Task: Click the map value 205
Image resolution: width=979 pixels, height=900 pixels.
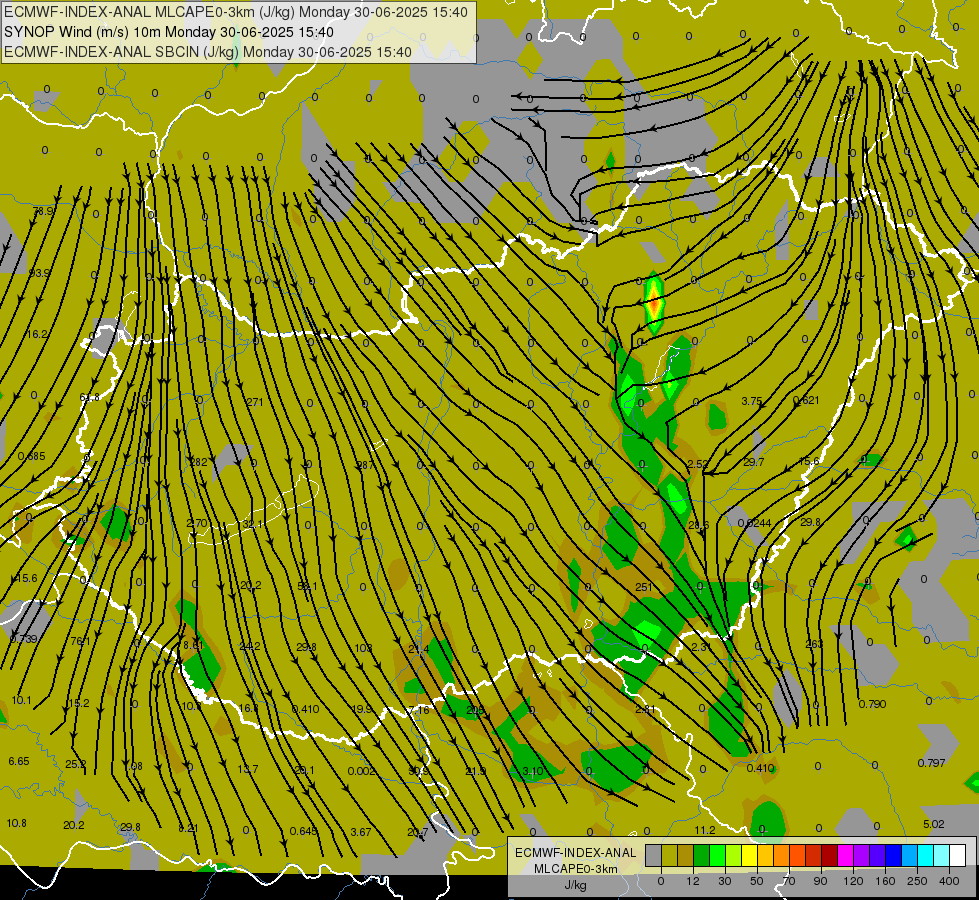Action: pos(475,710)
